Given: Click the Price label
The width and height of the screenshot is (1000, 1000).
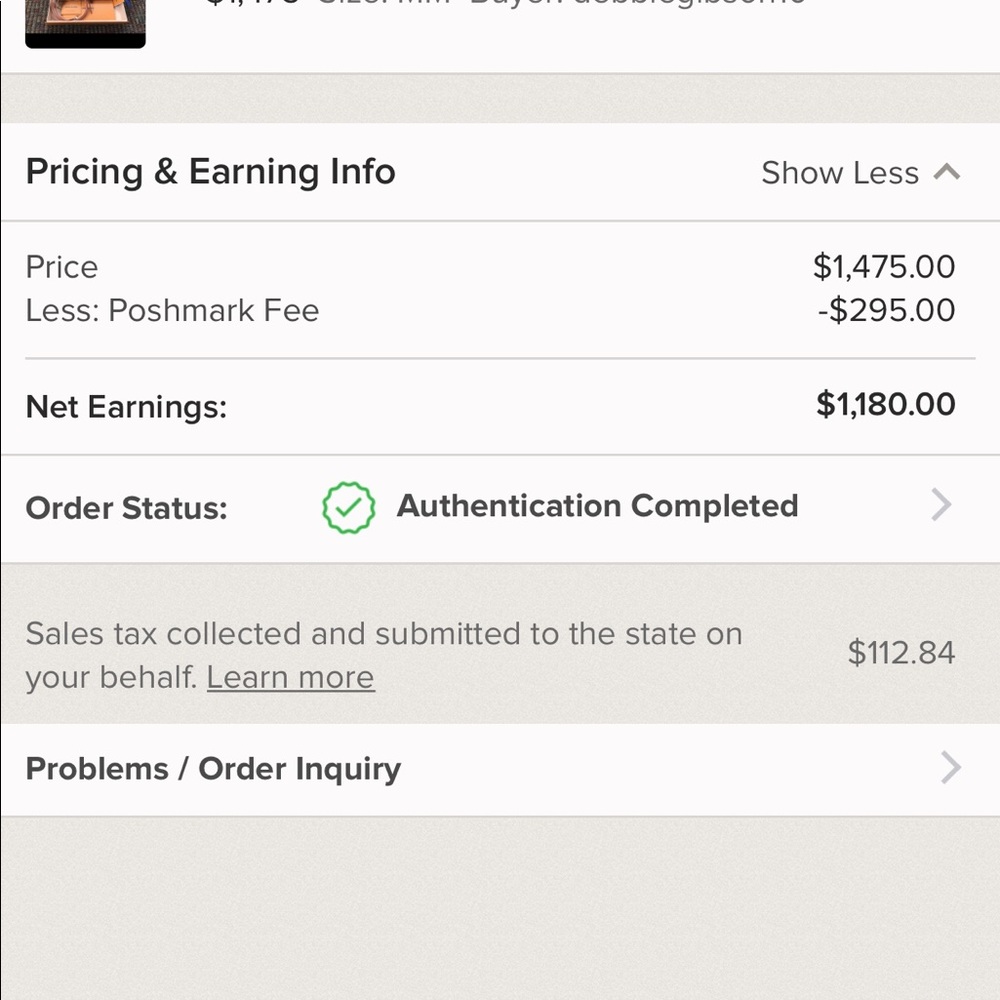Looking at the screenshot, I should pos(62,267).
